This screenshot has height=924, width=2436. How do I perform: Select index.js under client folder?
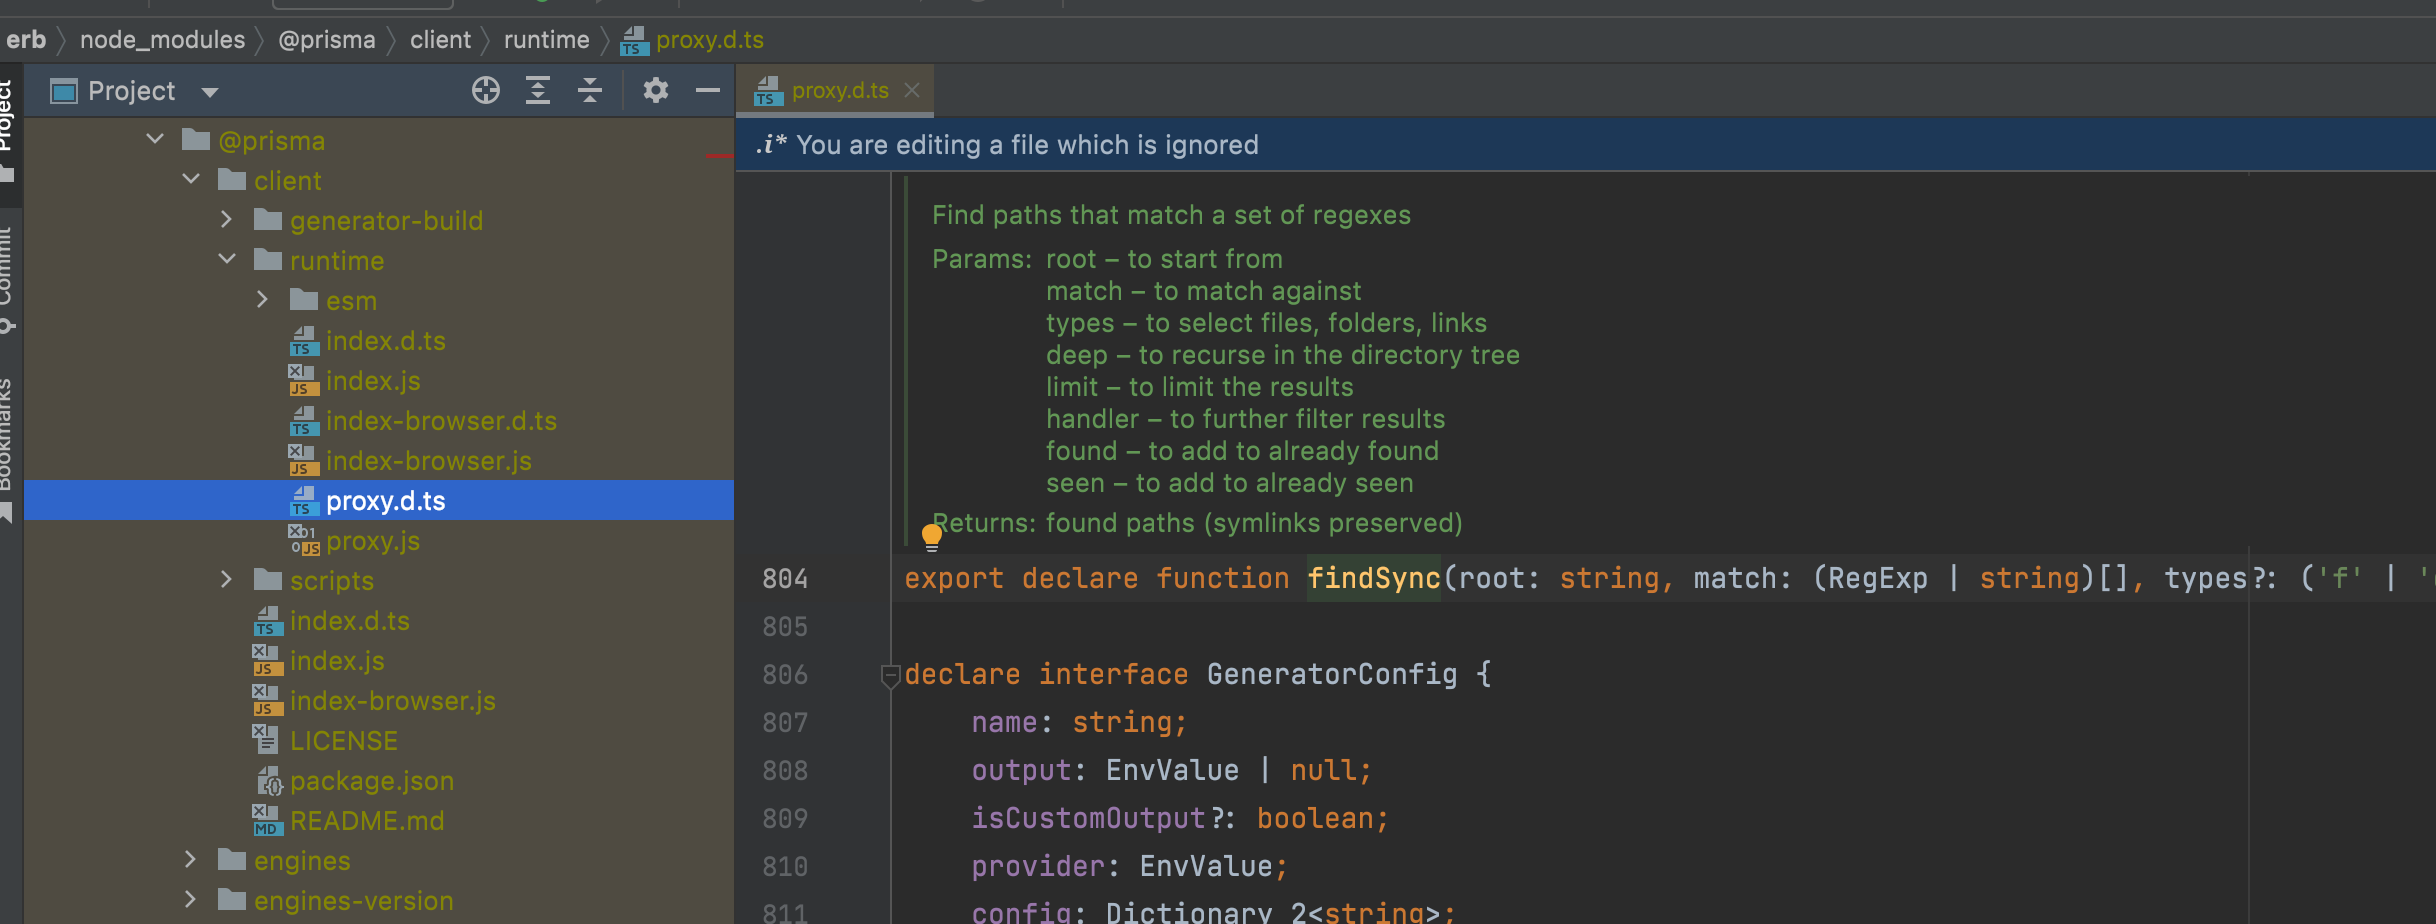coord(336,661)
